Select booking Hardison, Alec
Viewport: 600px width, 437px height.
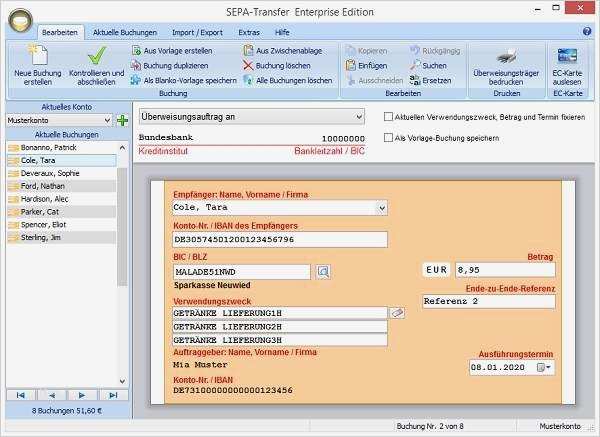[x=62, y=199]
